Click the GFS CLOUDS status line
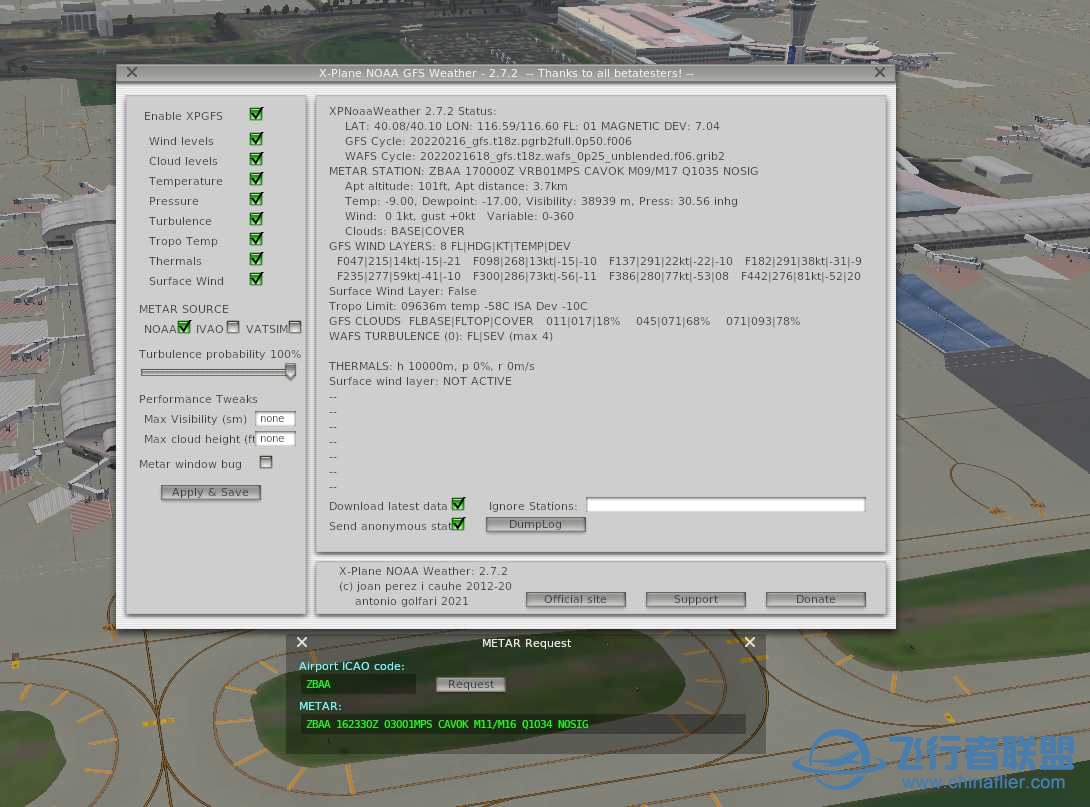The image size is (1090, 807). 564,321
